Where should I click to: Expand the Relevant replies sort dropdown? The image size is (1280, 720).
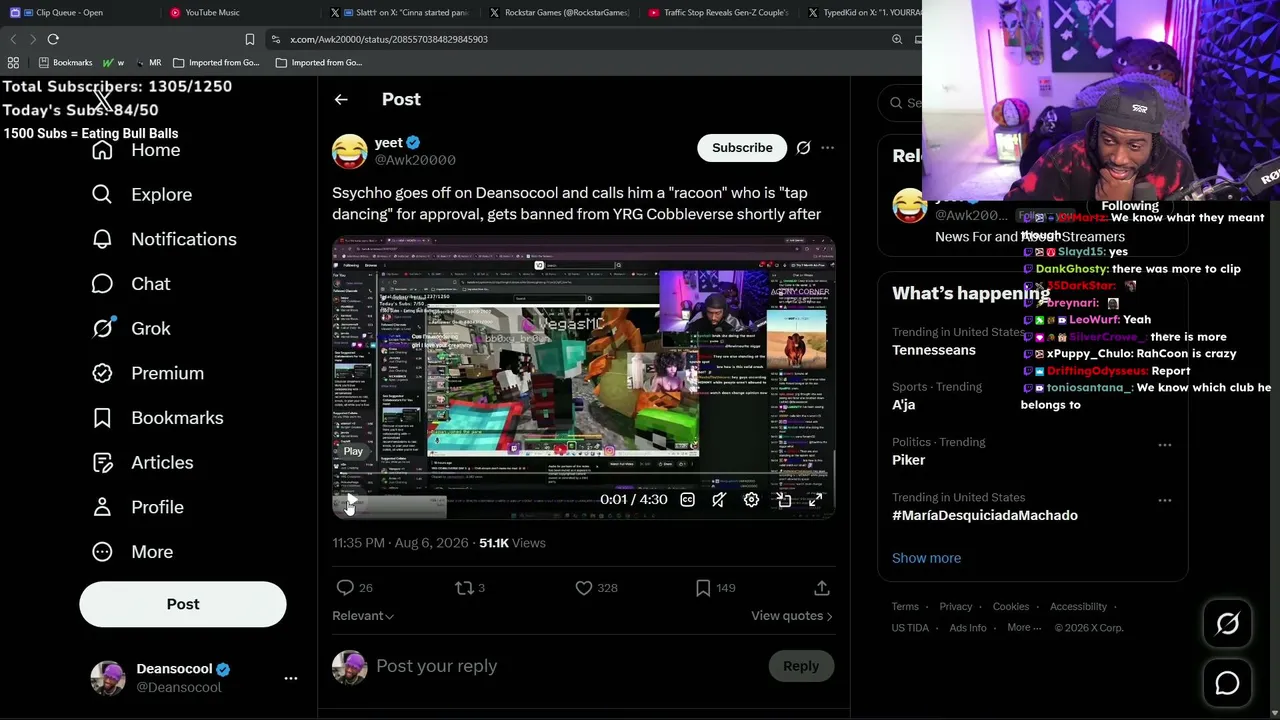coord(363,616)
